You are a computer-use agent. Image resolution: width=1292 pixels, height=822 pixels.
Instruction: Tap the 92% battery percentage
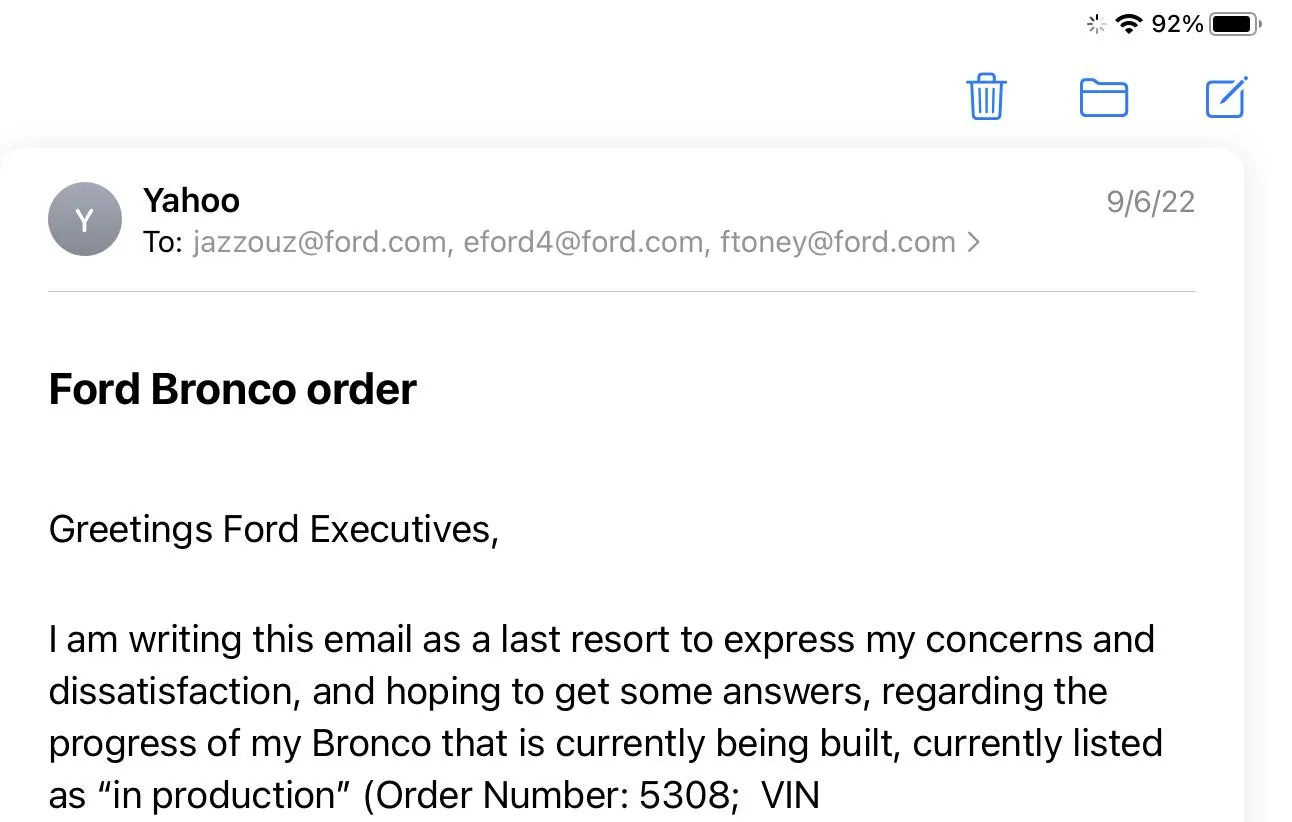click(x=1177, y=24)
